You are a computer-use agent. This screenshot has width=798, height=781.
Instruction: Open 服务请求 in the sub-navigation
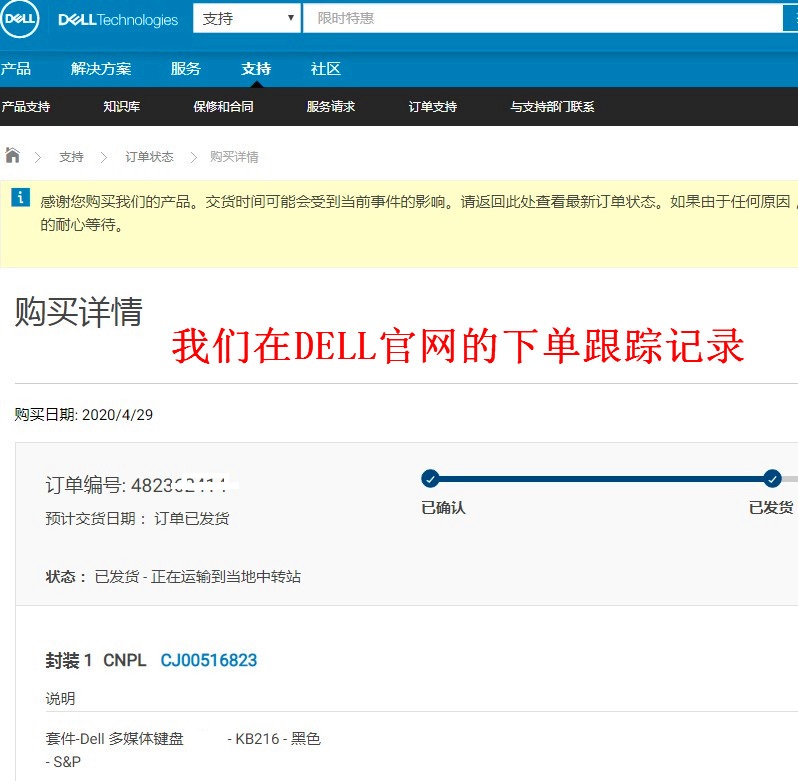pos(331,106)
